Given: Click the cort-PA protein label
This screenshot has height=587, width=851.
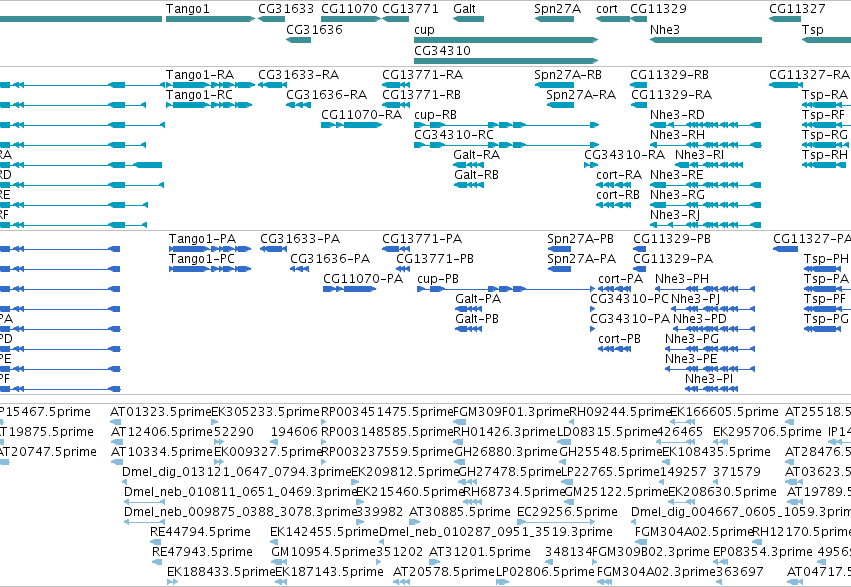Looking at the screenshot, I should [x=620, y=279].
